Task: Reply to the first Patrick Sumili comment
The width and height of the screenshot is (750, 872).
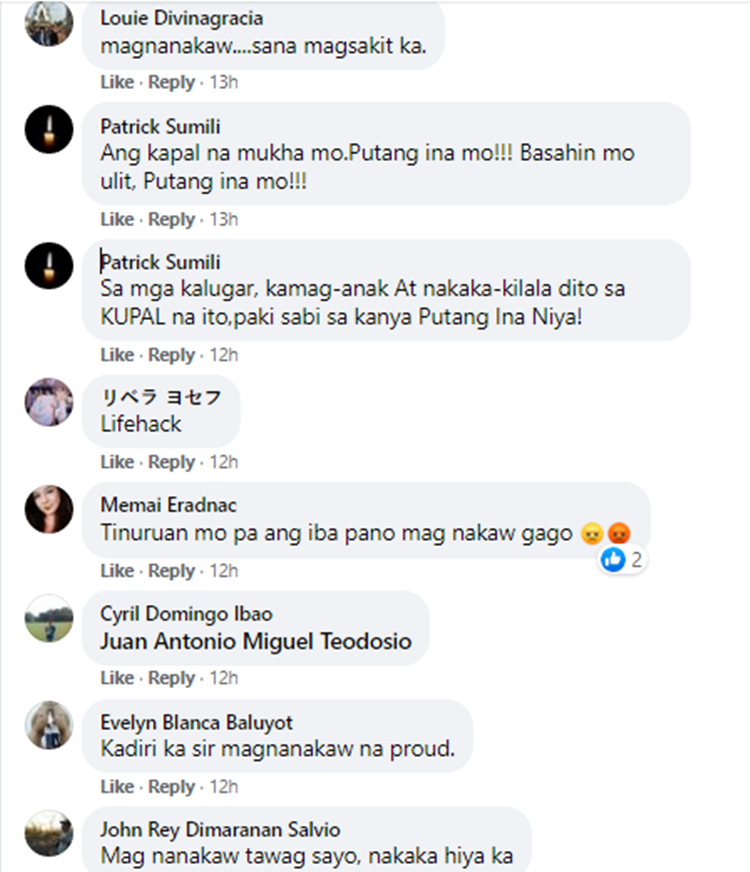Action: [171, 220]
